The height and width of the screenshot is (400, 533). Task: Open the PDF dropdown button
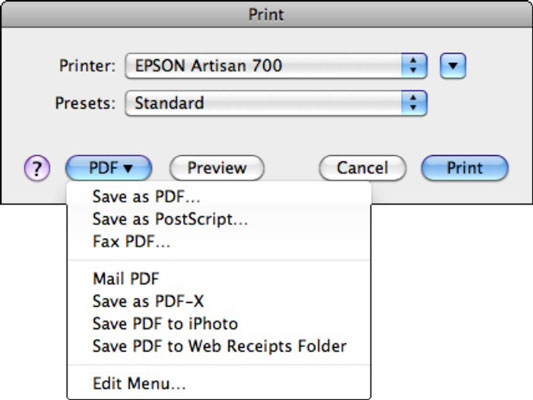(x=108, y=168)
